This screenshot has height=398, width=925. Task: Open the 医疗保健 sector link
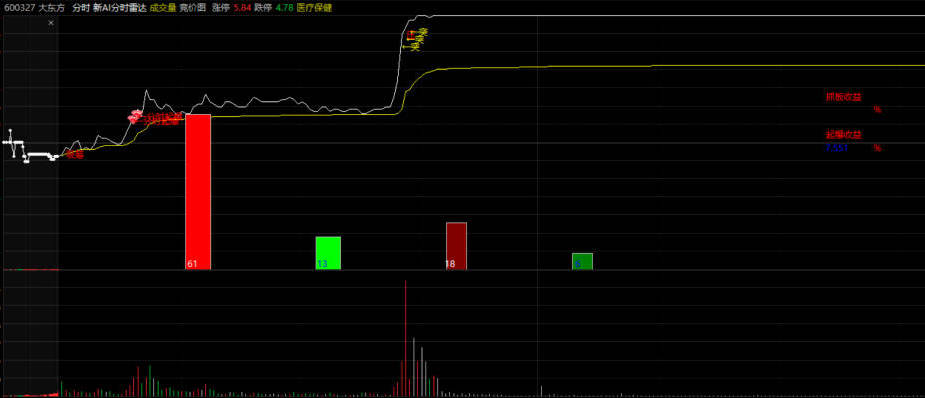pyautogui.click(x=314, y=8)
